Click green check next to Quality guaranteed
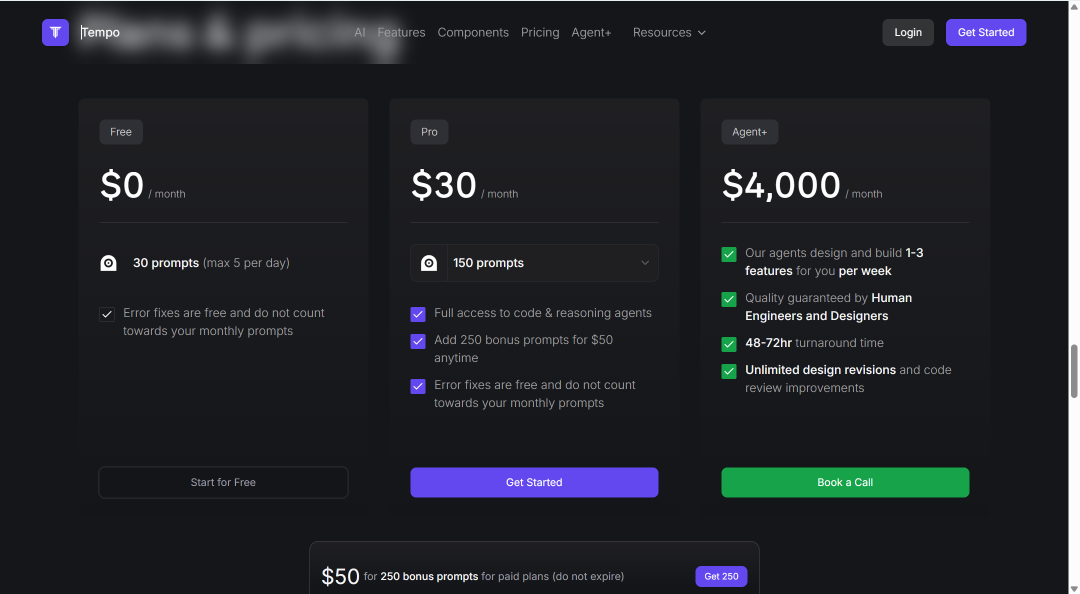The image size is (1080, 594). [x=729, y=299]
